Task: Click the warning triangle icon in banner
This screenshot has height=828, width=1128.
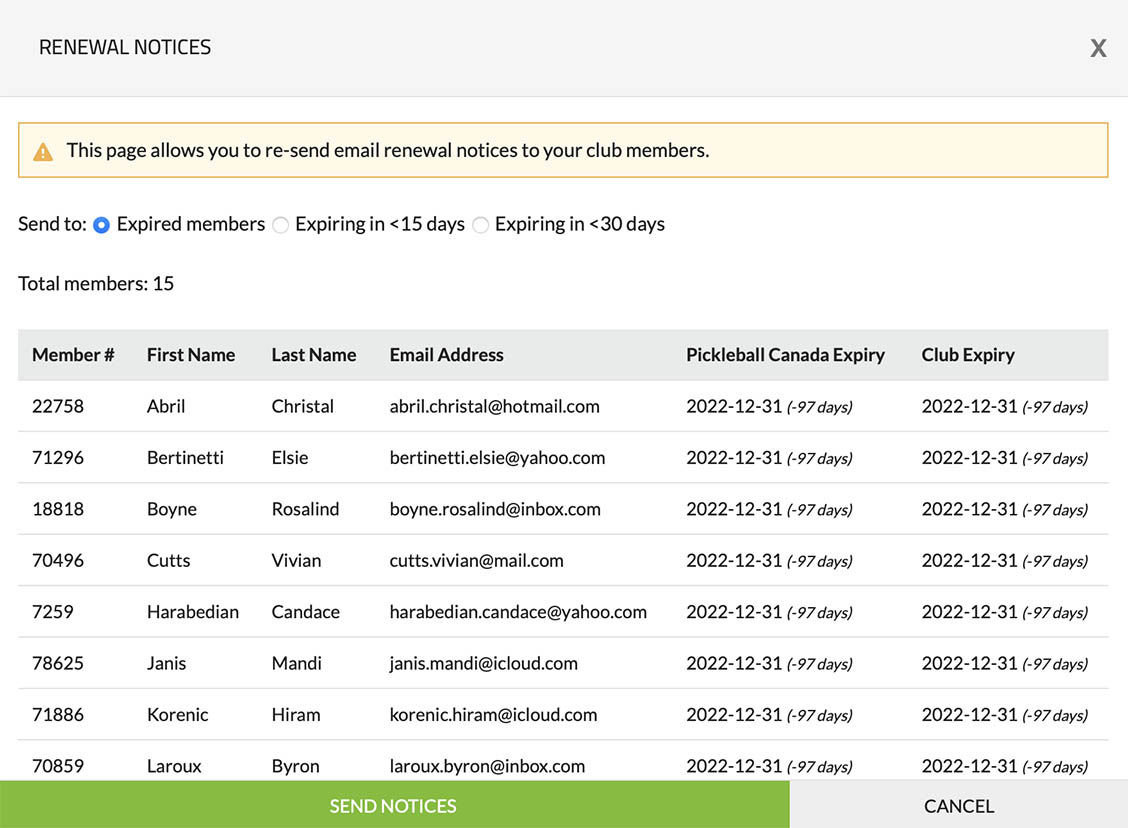Action: pyautogui.click(x=43, y=152)
